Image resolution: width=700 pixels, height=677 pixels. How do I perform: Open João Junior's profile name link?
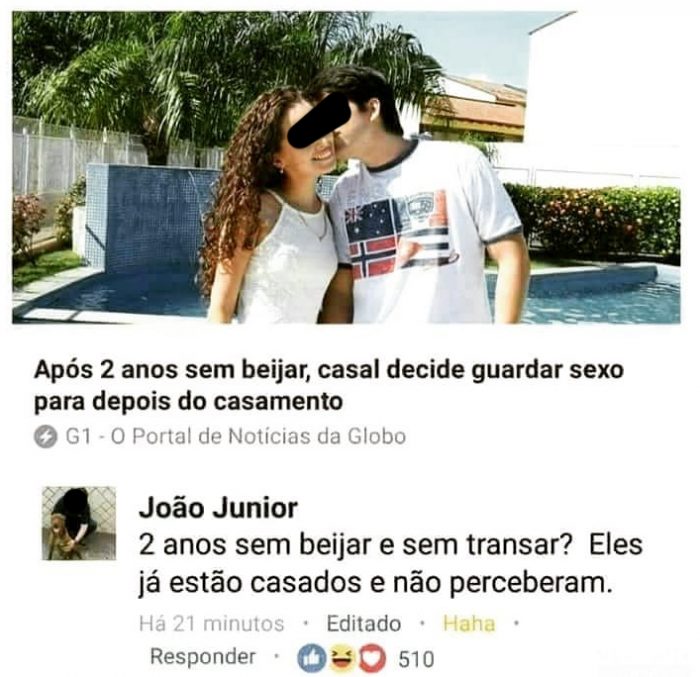tap(218, 508)
